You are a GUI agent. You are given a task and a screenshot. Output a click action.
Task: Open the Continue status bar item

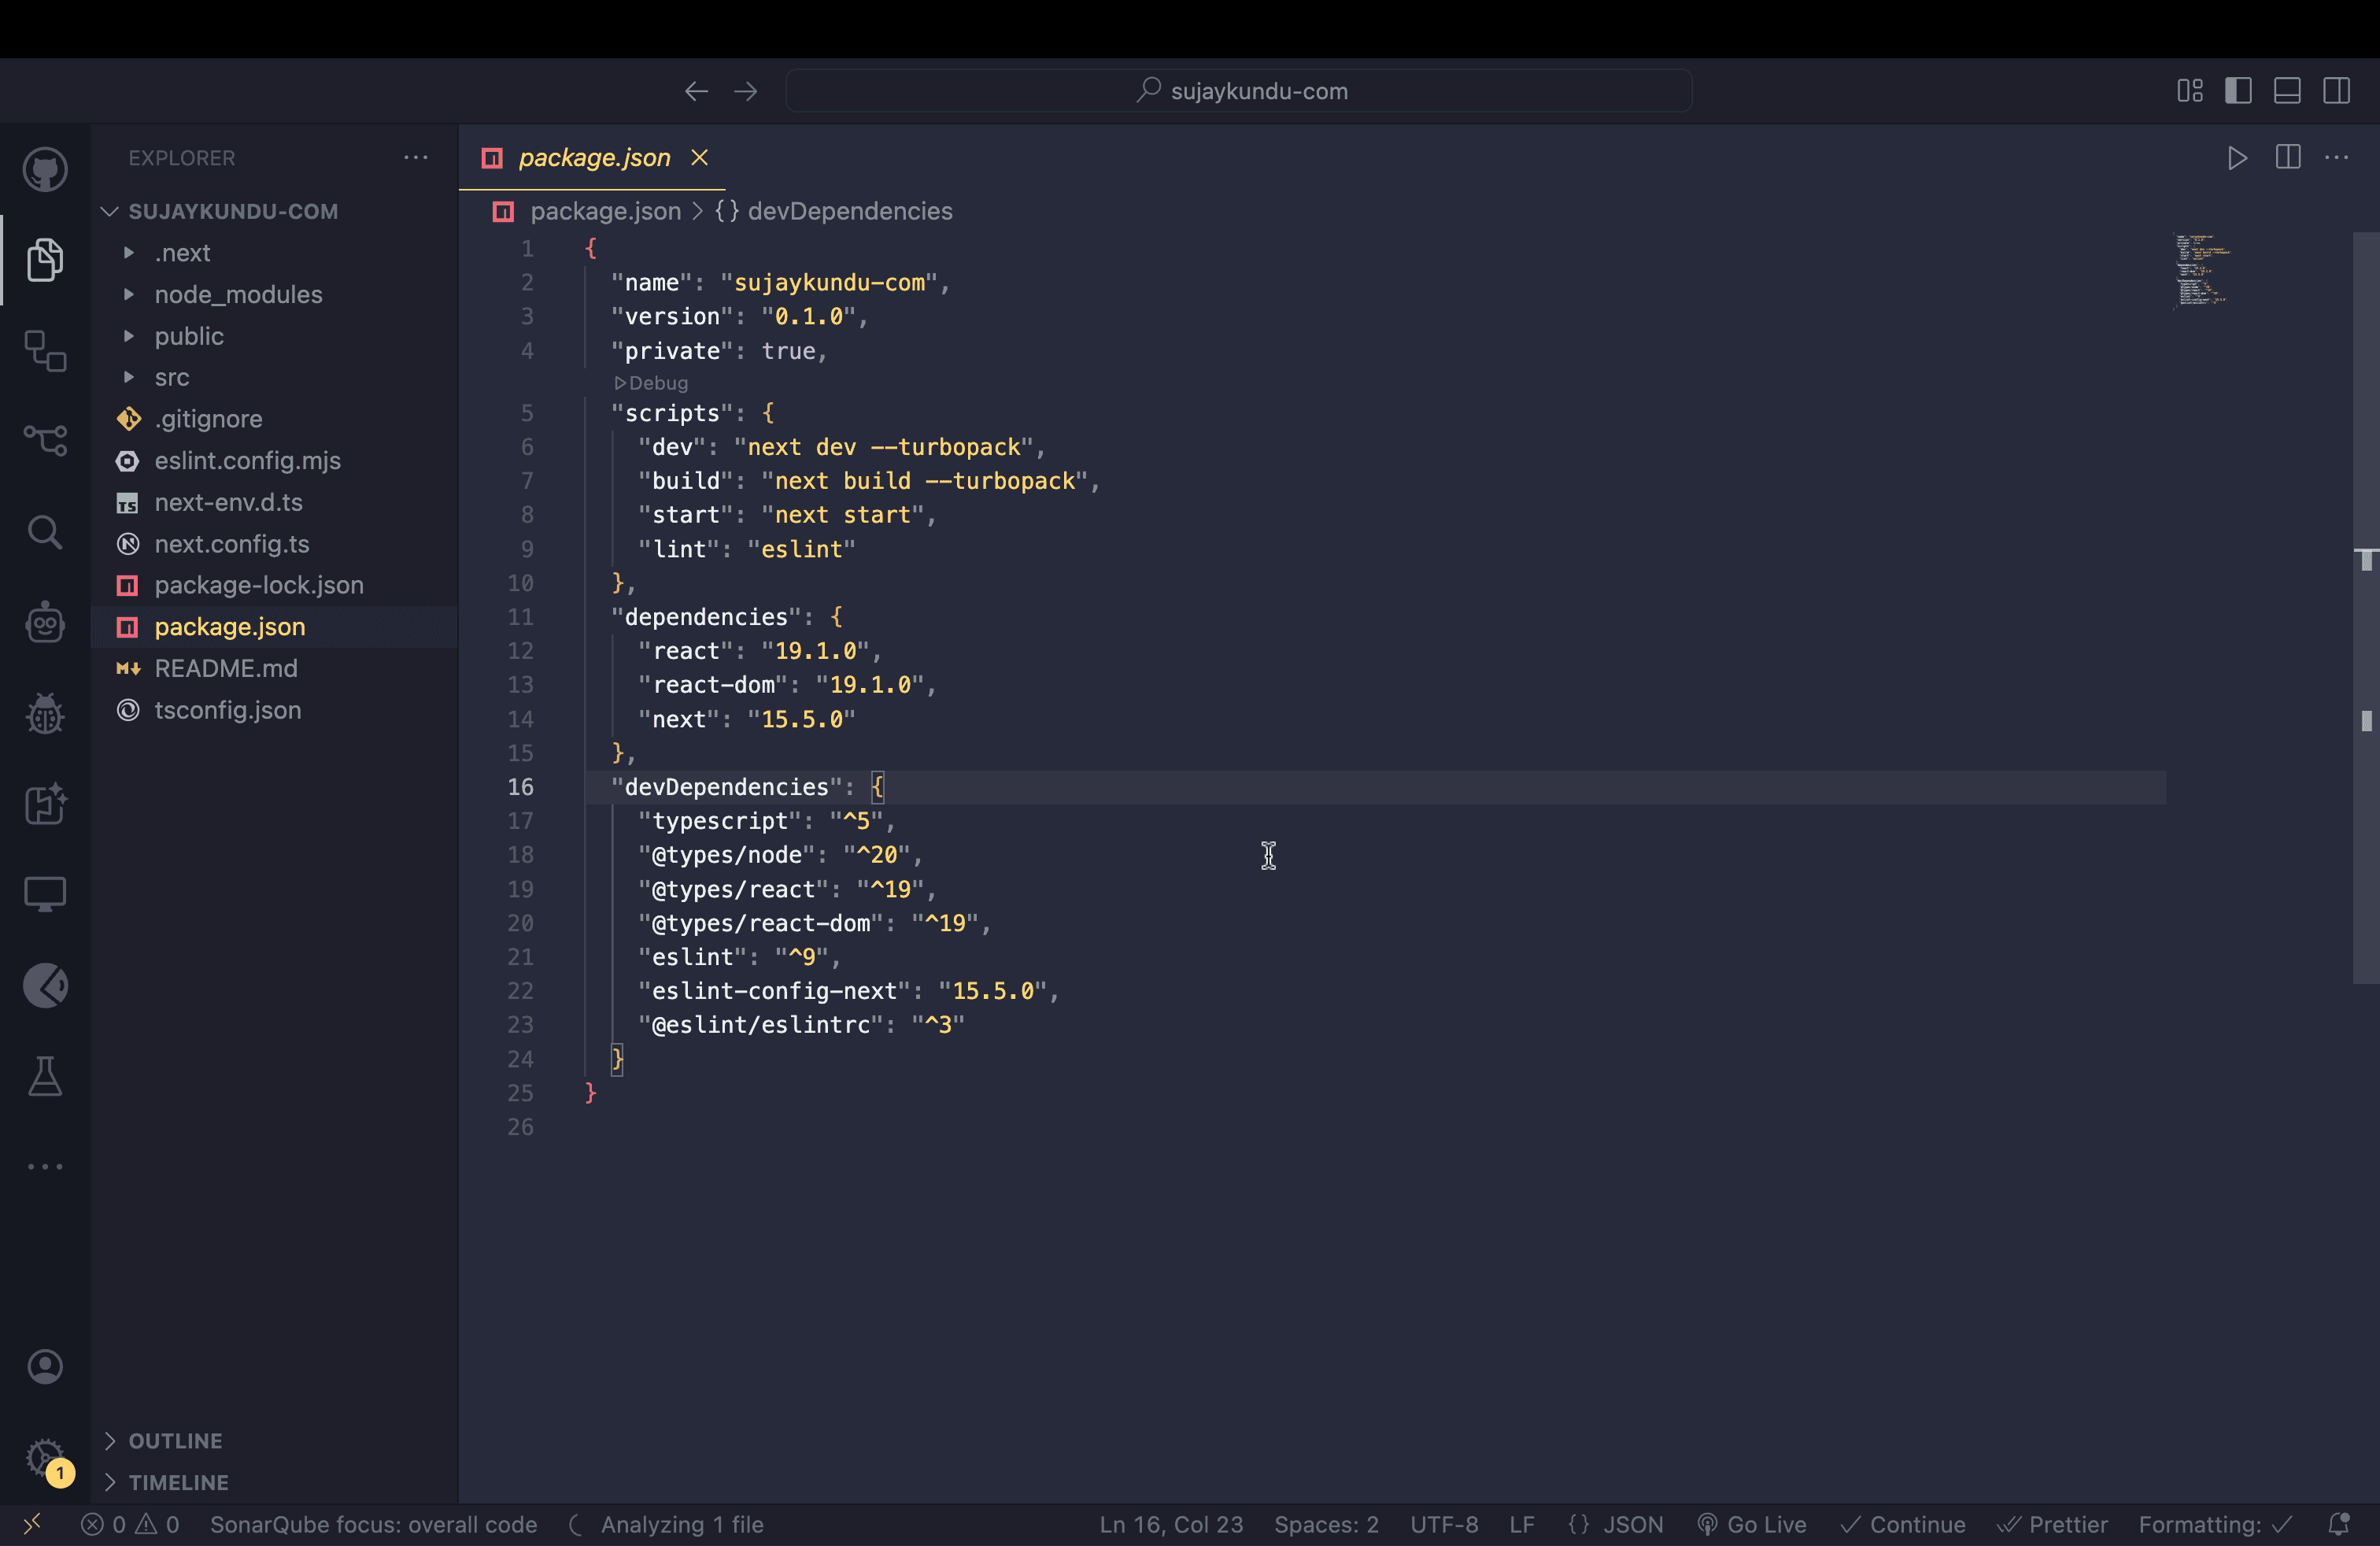(1903, 1524)
